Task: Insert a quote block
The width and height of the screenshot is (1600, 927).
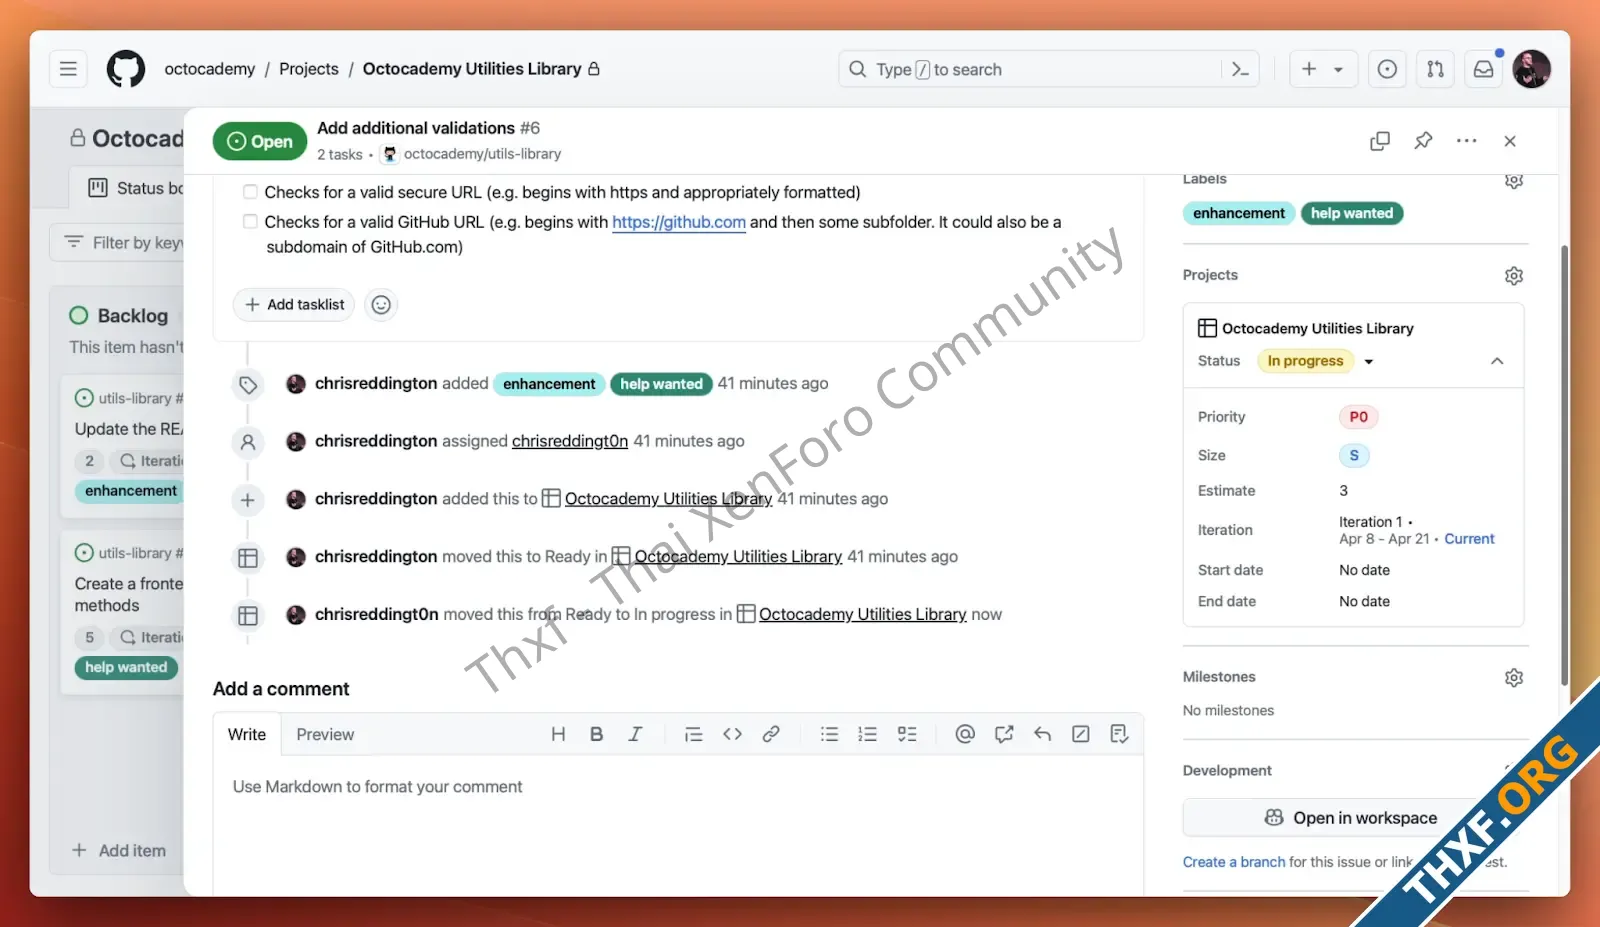Action: coord(693,734)
